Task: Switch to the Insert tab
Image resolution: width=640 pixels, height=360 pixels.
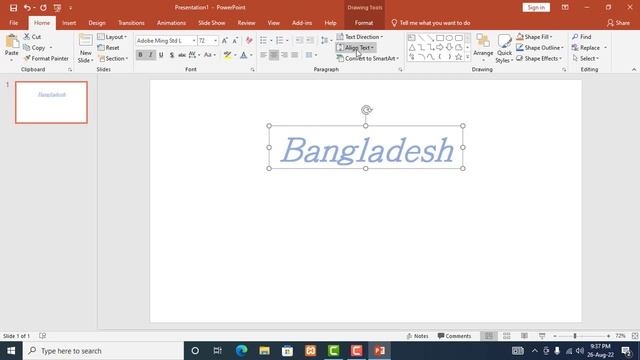Action: coord(69,23)
